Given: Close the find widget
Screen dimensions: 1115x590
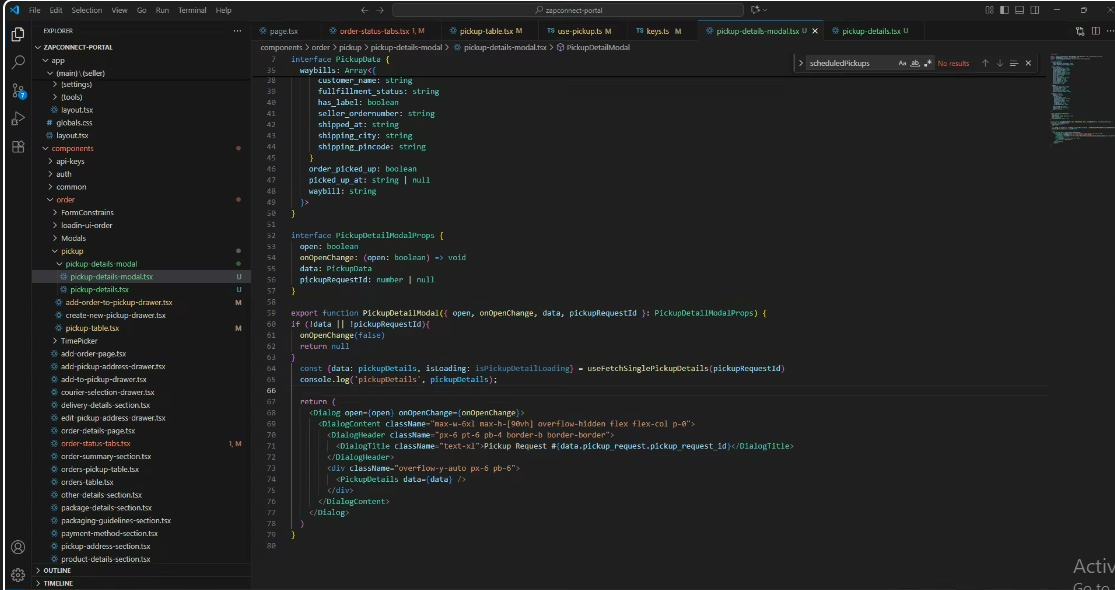Looking at the screenshot, I should pos(1029,63).
